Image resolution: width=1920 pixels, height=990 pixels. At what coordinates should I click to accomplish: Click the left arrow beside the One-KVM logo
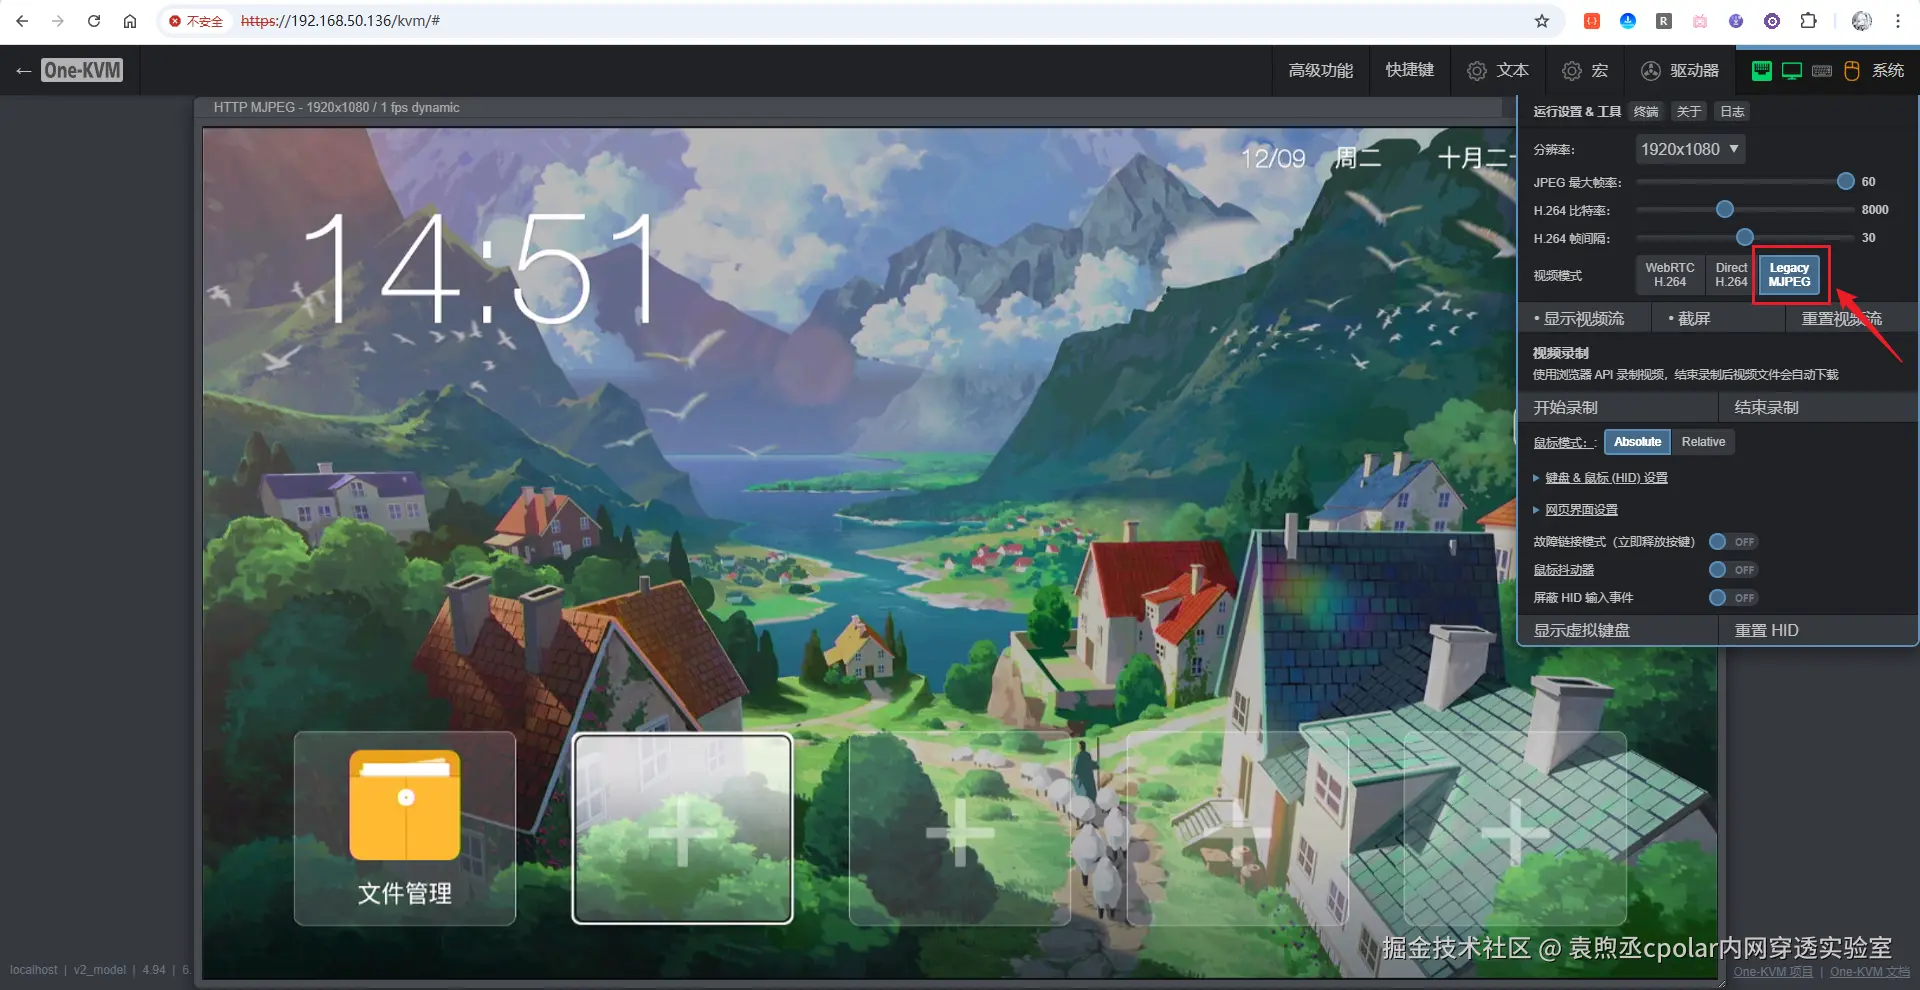[x=24, y=71]
